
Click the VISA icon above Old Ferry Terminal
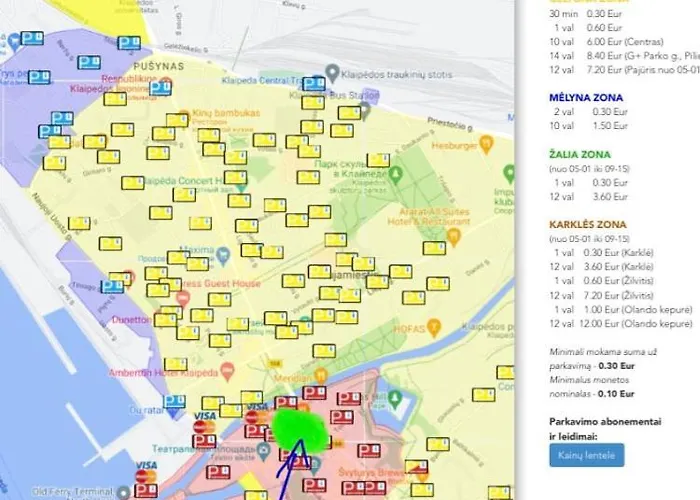(x=145, y=467)
